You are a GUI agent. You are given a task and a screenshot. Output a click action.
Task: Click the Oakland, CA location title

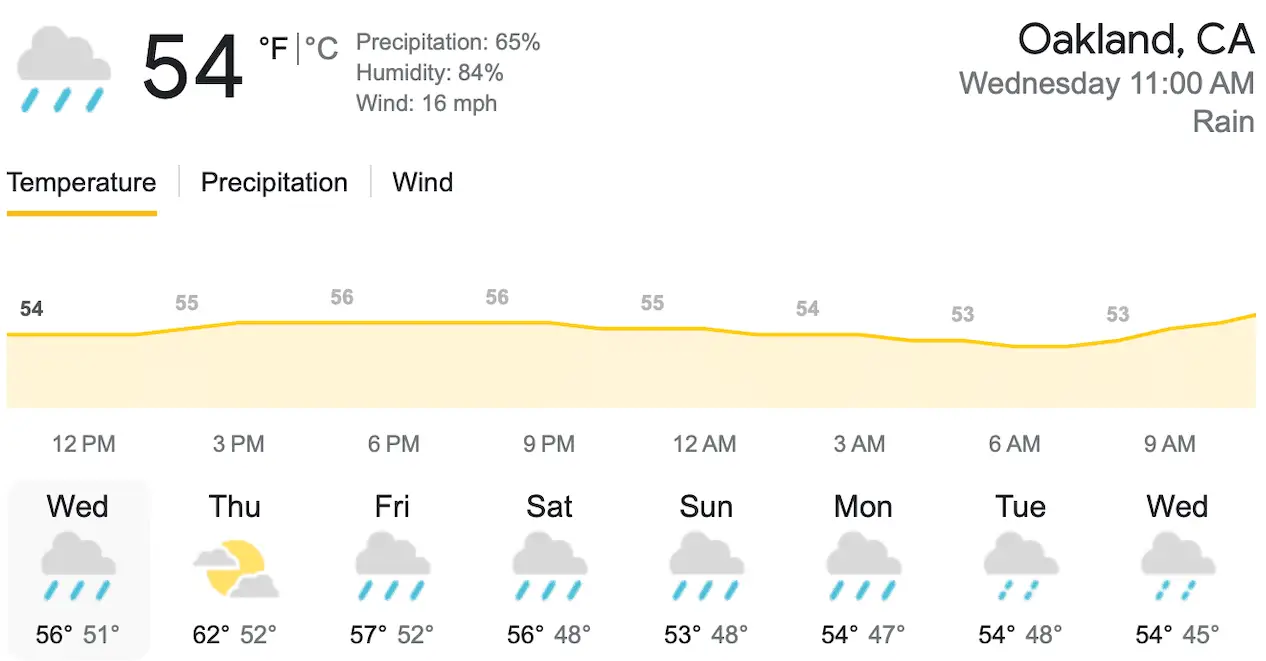pyautogui.click(x=1136, y=40)
